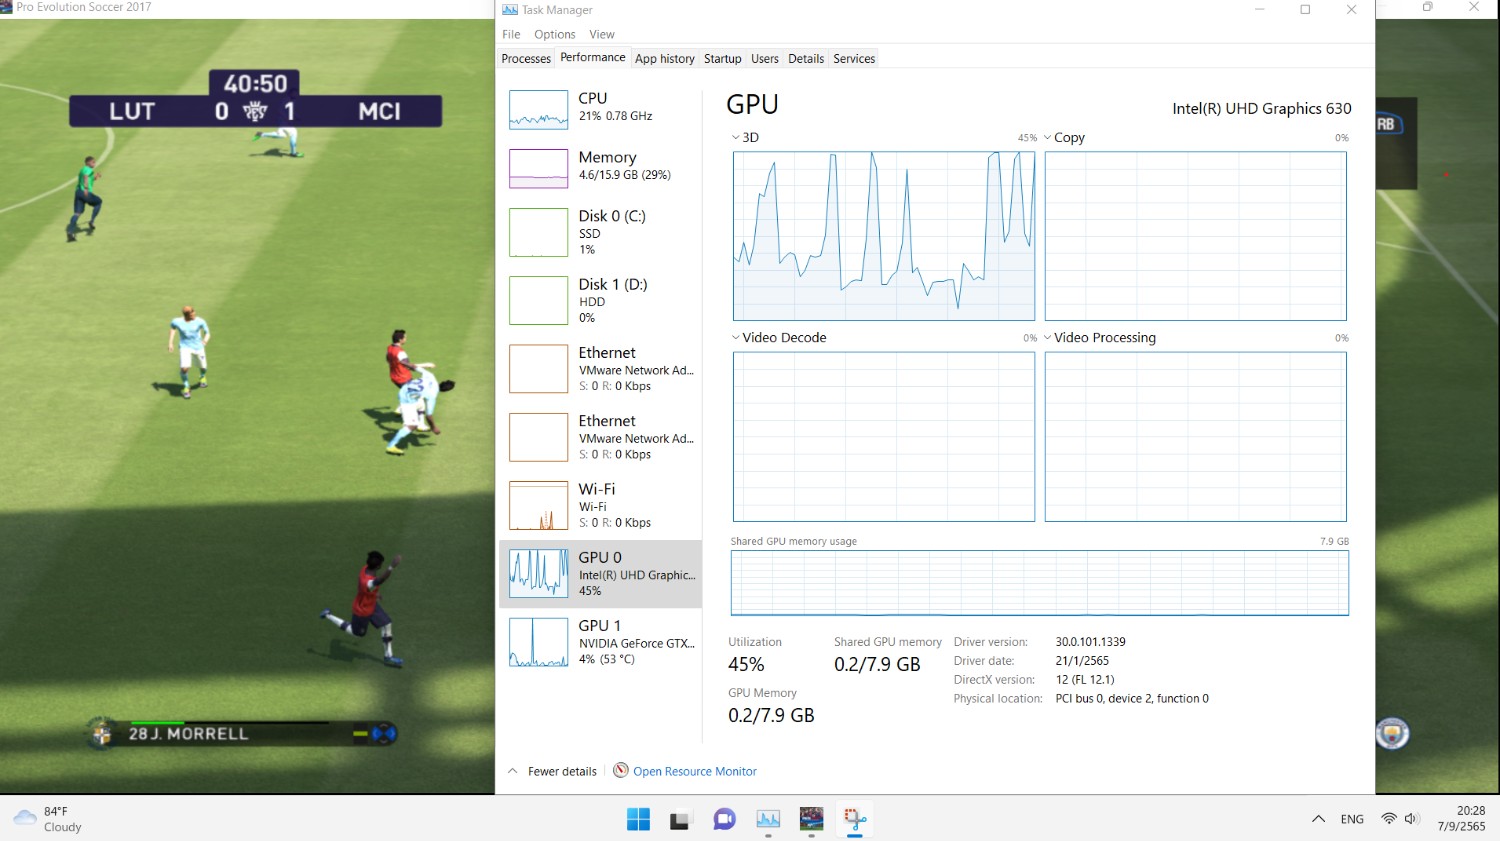1500x841 pixels.
Task: Select the Memory usage thumbnail in sidebar
Action: (538, 168)
